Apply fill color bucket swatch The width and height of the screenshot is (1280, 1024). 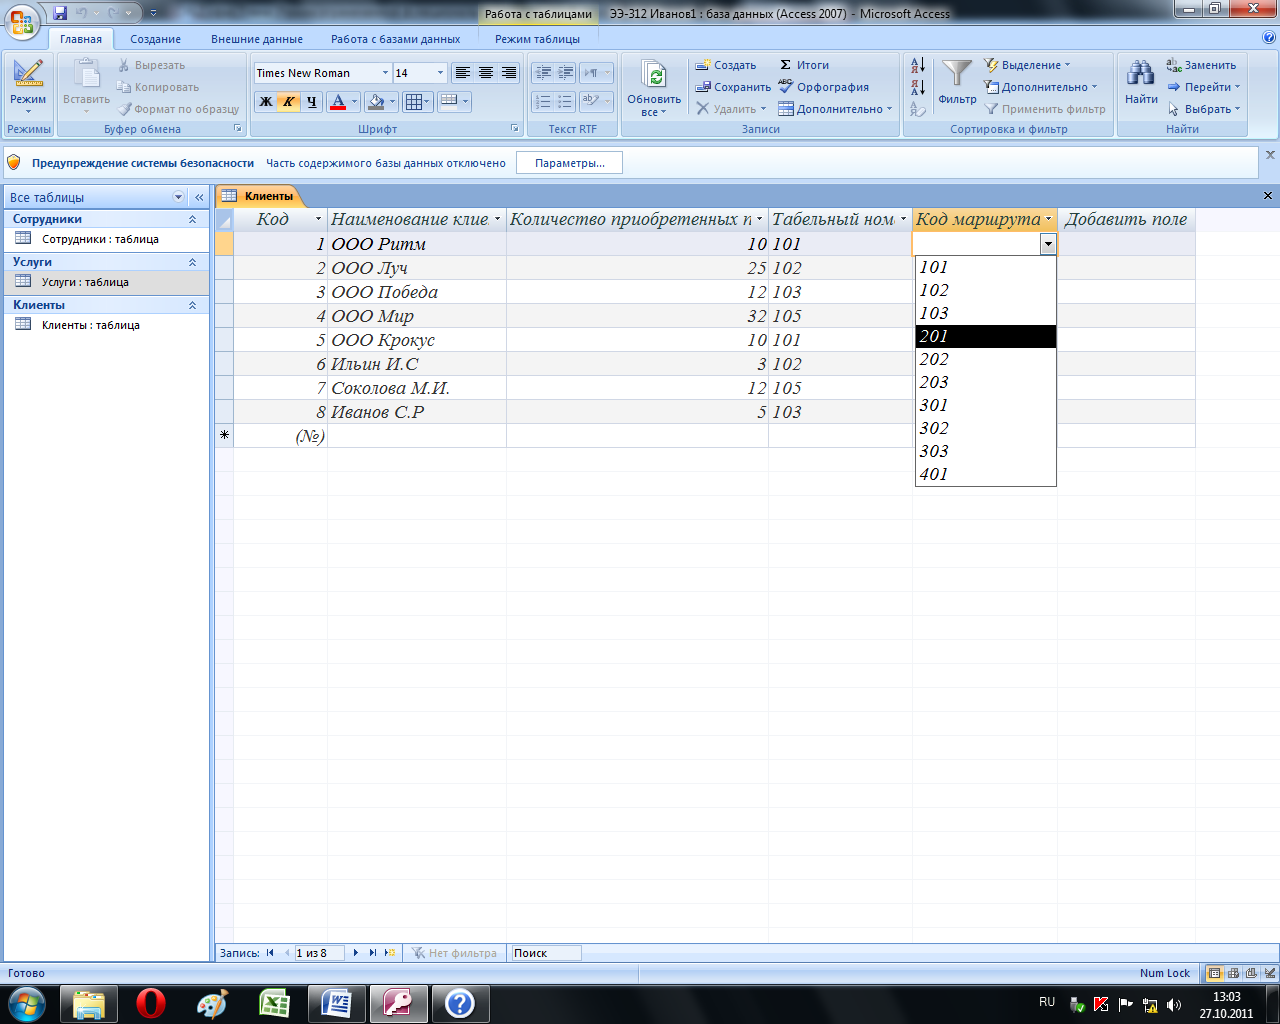[x=375, y=102]
